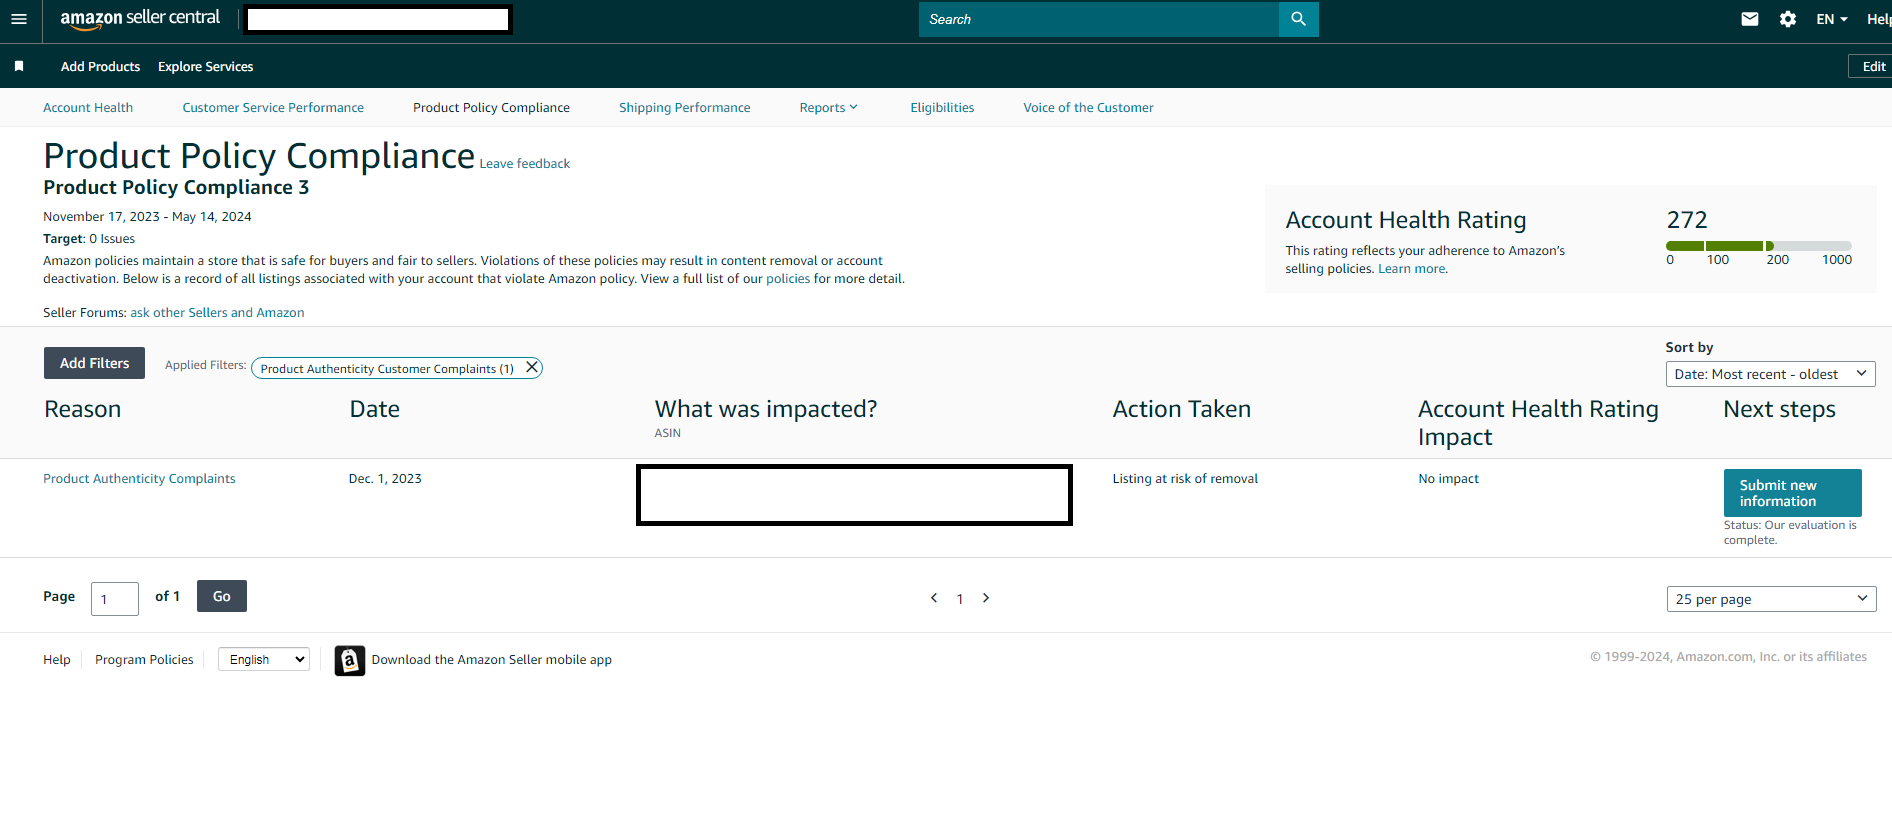Click Explore Services in the top bar
The image size is (1892, 813).
click(205, 67)
